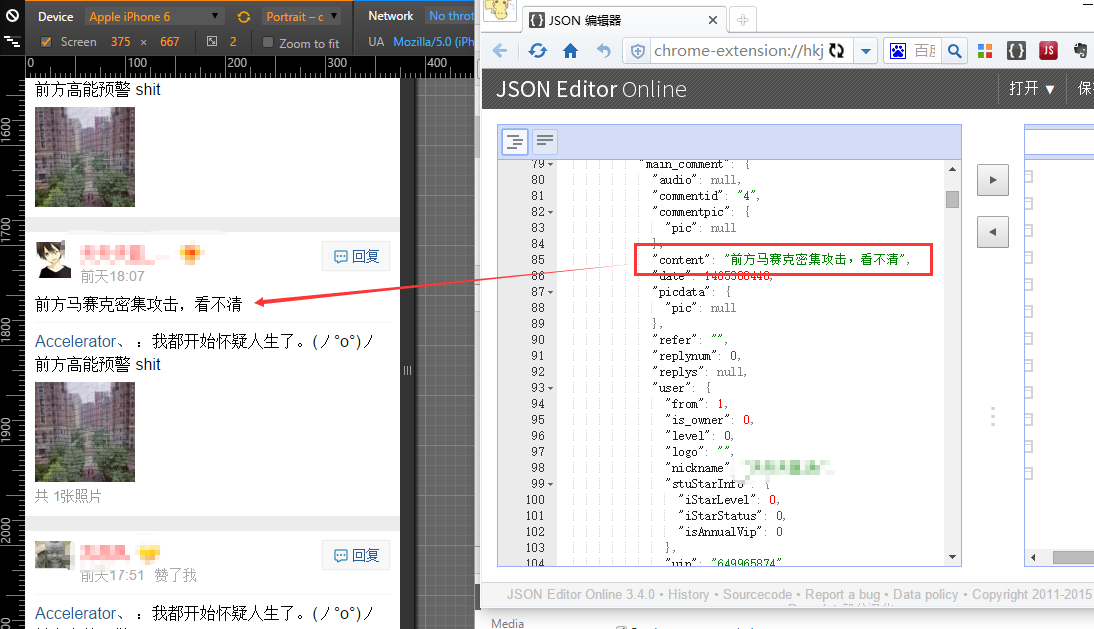Toggle the Screen checkbox
The width and height of the screenshot is (1094, 629).
(x=46, y=42)
